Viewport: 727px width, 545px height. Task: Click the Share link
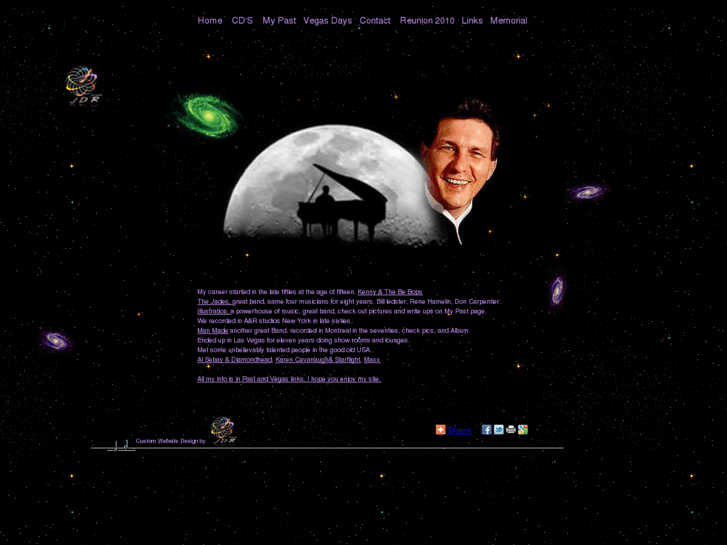(x=459, y=430)
